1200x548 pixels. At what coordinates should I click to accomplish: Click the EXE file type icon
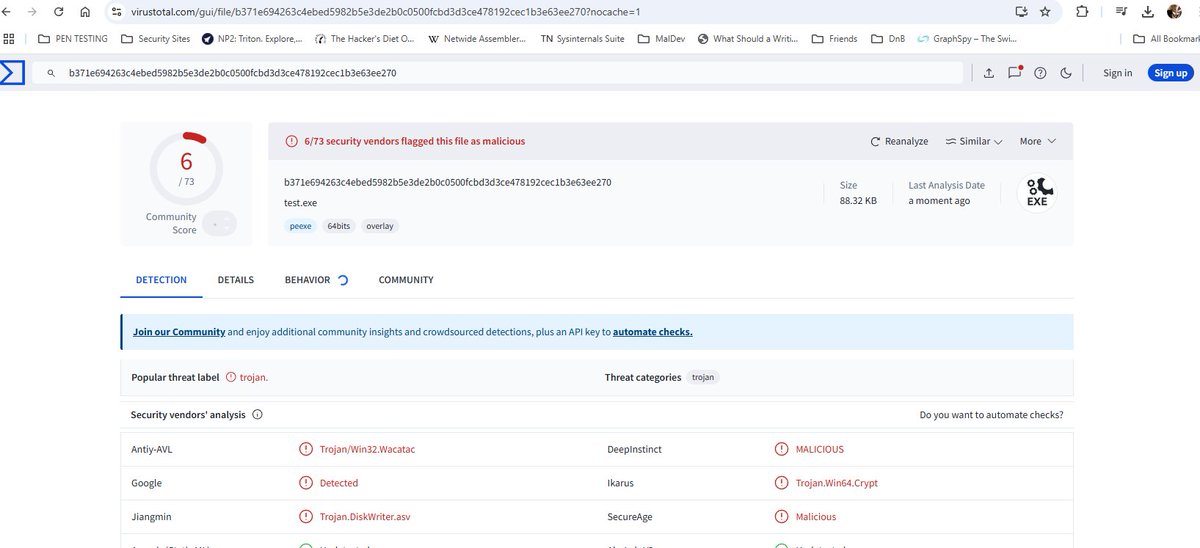[1037, 193]
